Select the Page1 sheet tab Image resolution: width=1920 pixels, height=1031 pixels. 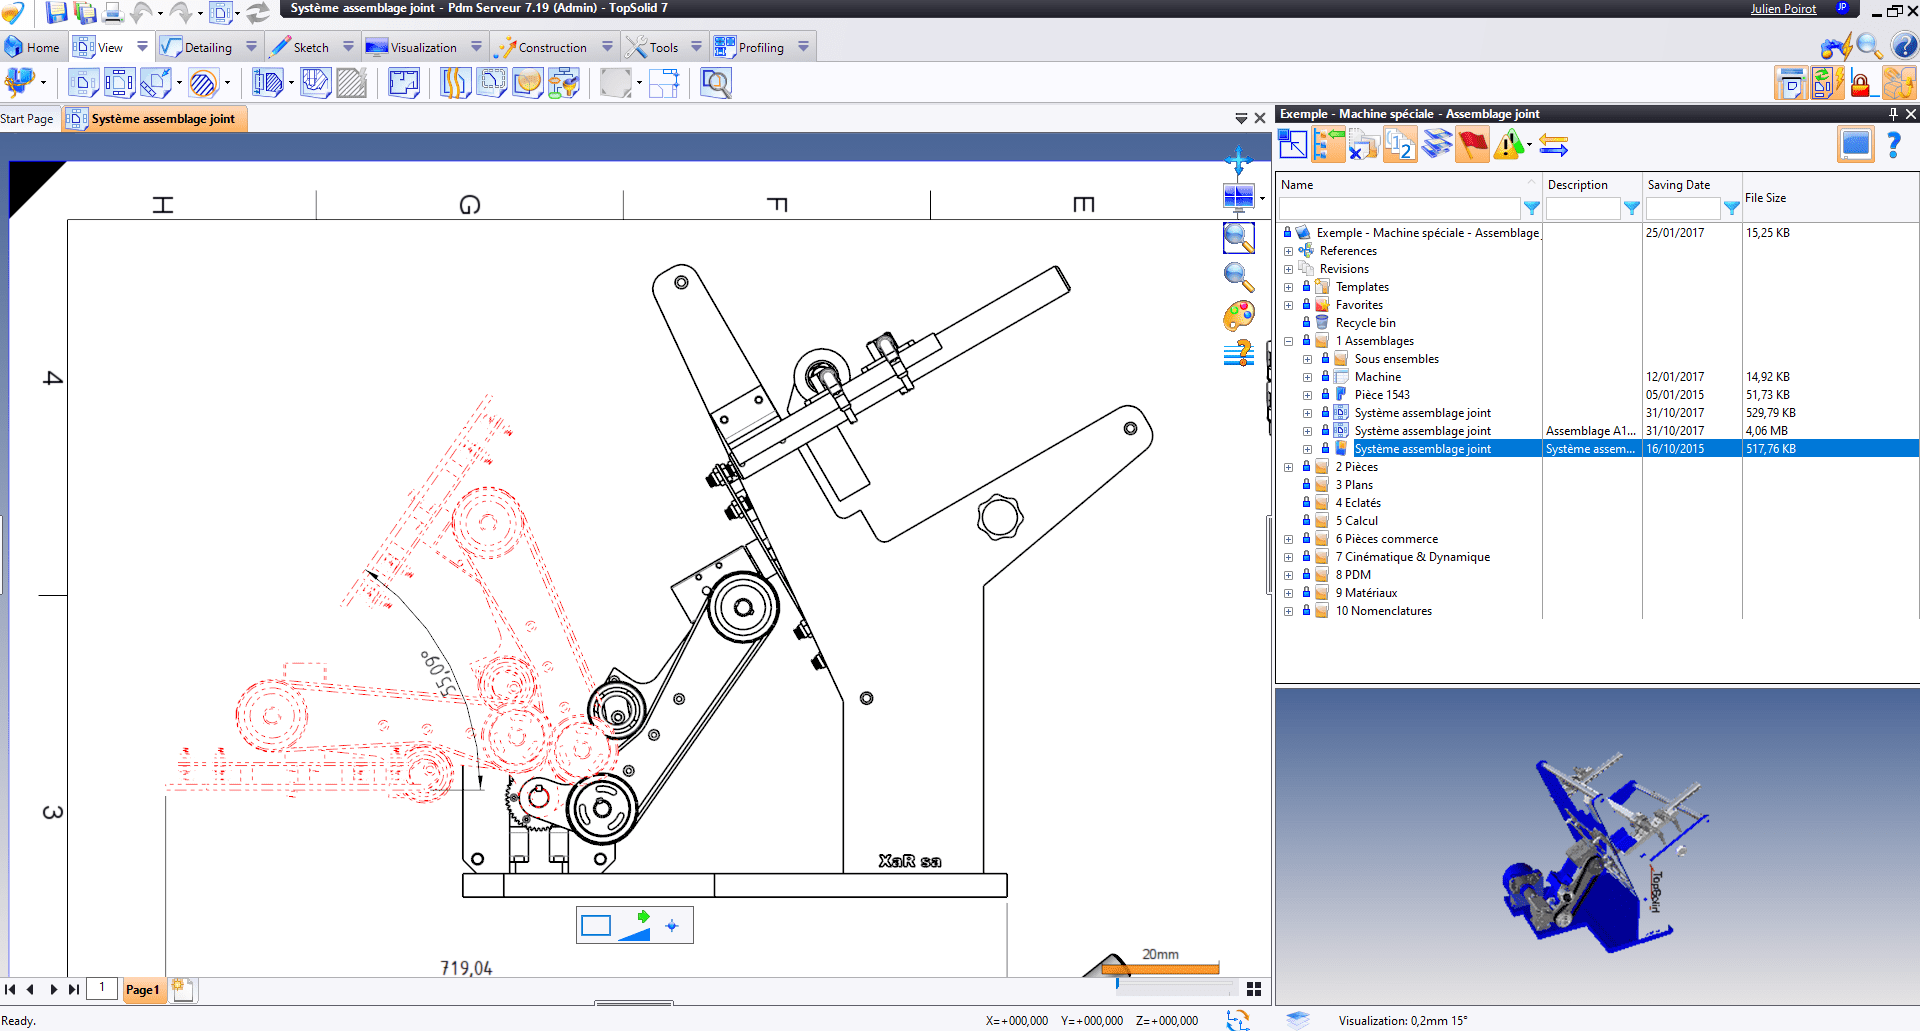point(143,989)
